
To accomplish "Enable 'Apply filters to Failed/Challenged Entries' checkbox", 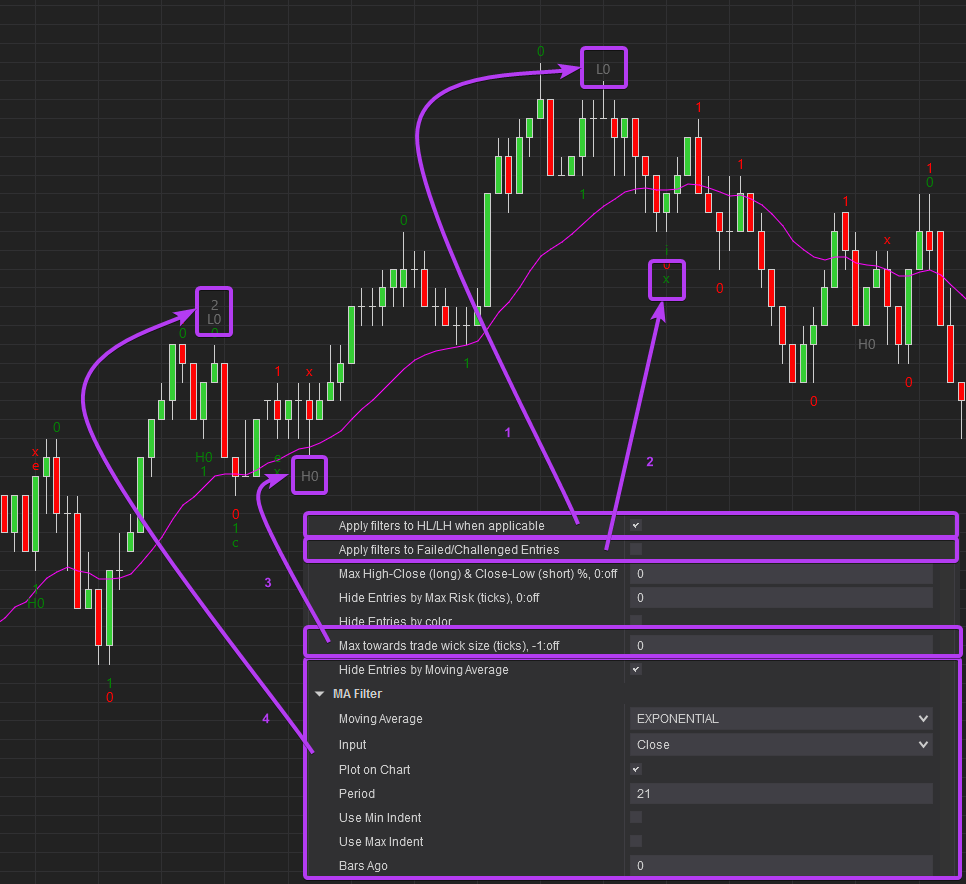I will [636, 549].
